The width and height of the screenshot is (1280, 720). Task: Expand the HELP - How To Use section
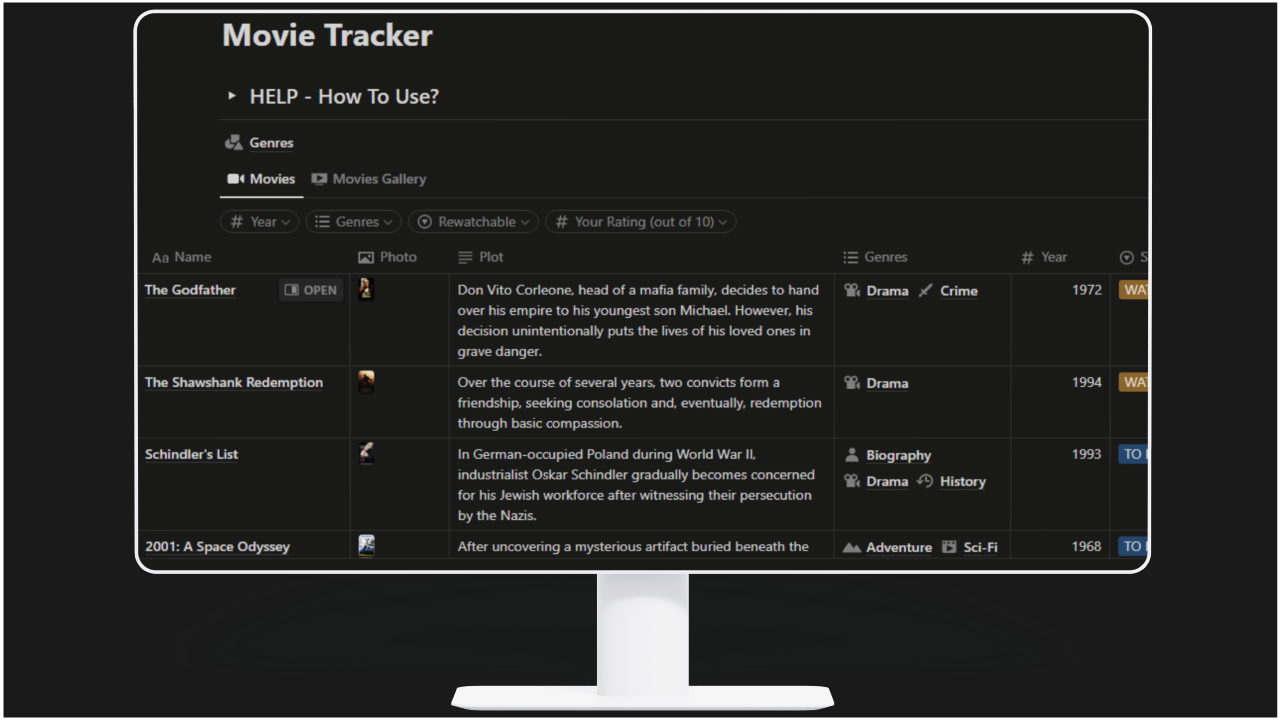pyautogui.click(x=231, y=96)
